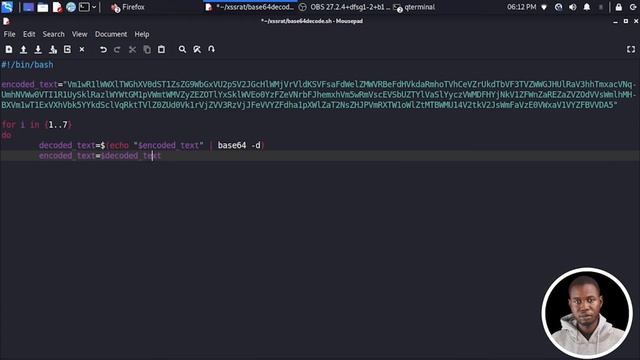This screenshot has width=640, height=360.
Task: Open notifications bell tray icon
Action: (x=587, y=7)
